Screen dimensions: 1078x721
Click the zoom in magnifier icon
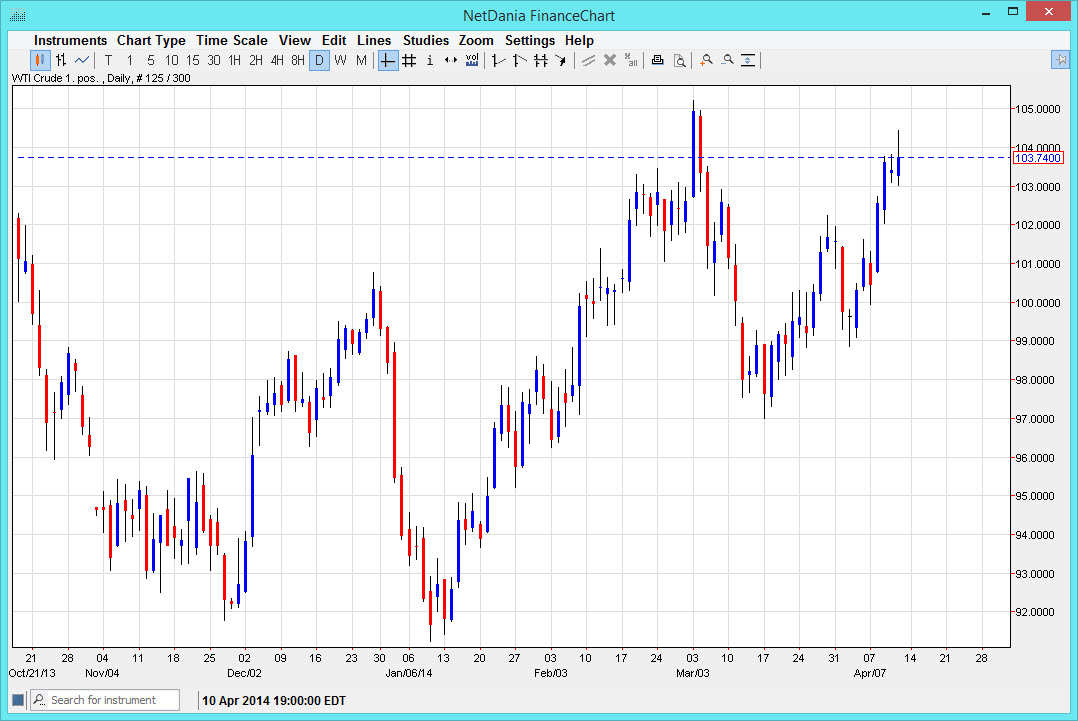click(706, 61)
